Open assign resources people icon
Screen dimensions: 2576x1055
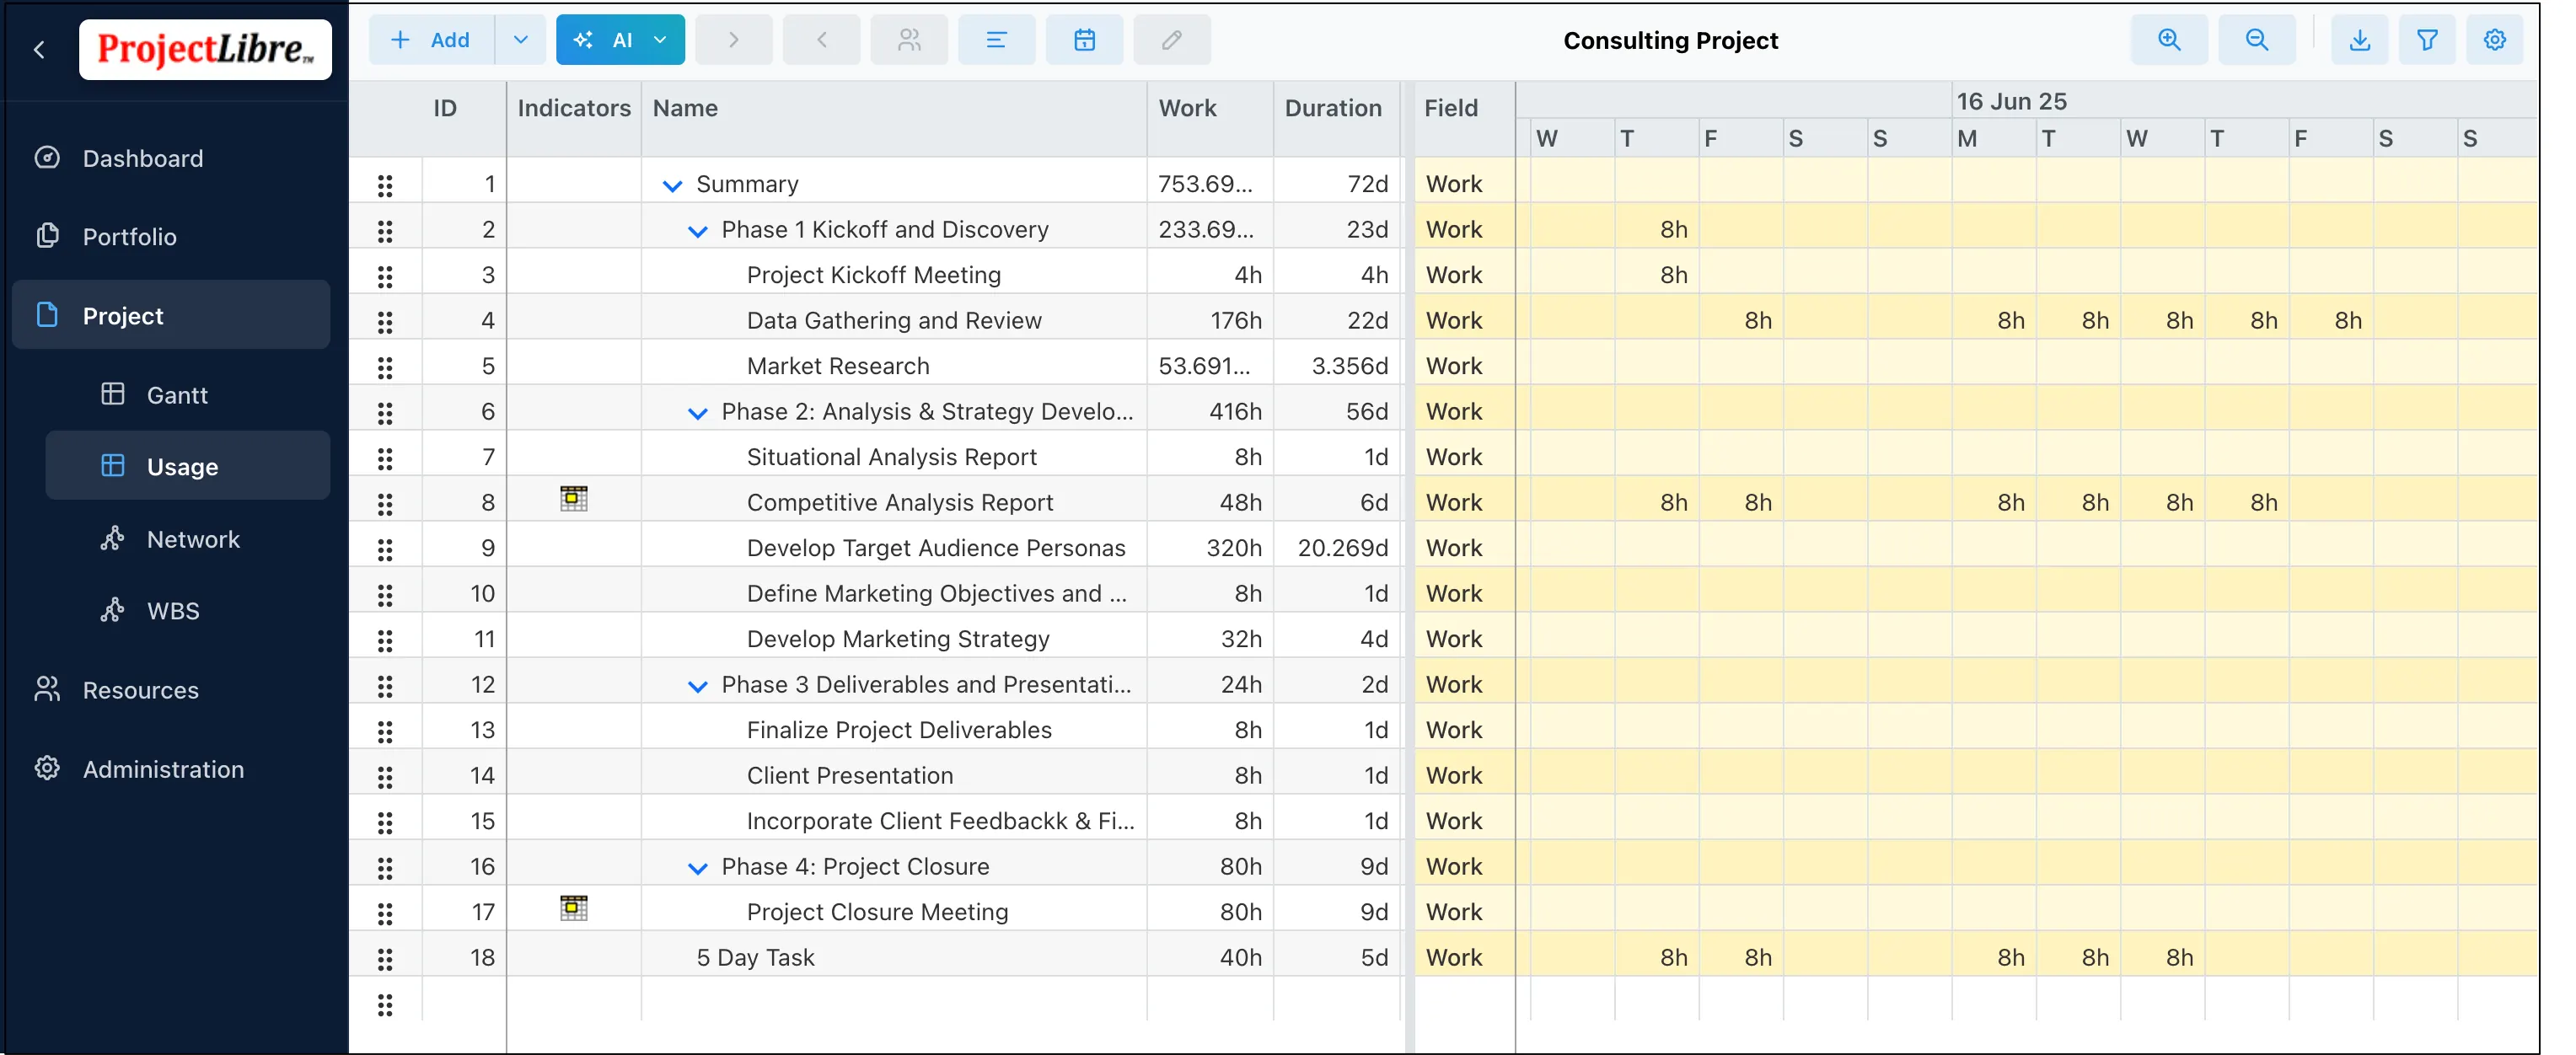click(x=909, y=40)
